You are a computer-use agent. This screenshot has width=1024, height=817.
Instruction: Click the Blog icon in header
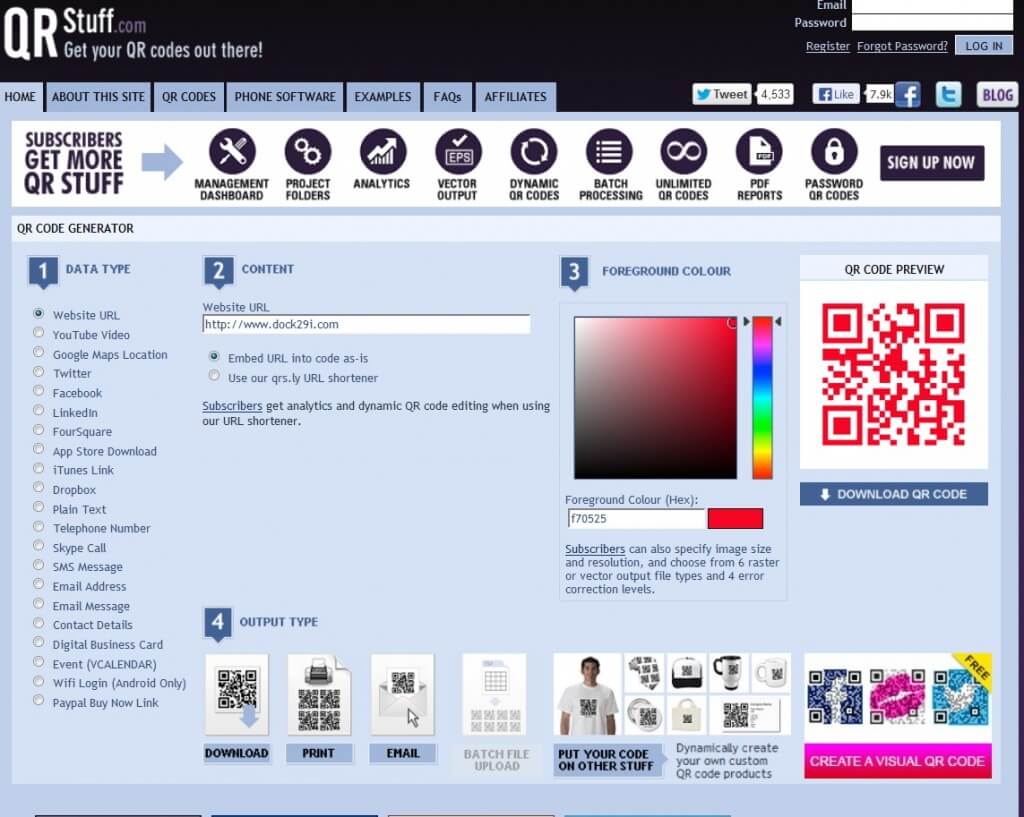pos(997,95)
